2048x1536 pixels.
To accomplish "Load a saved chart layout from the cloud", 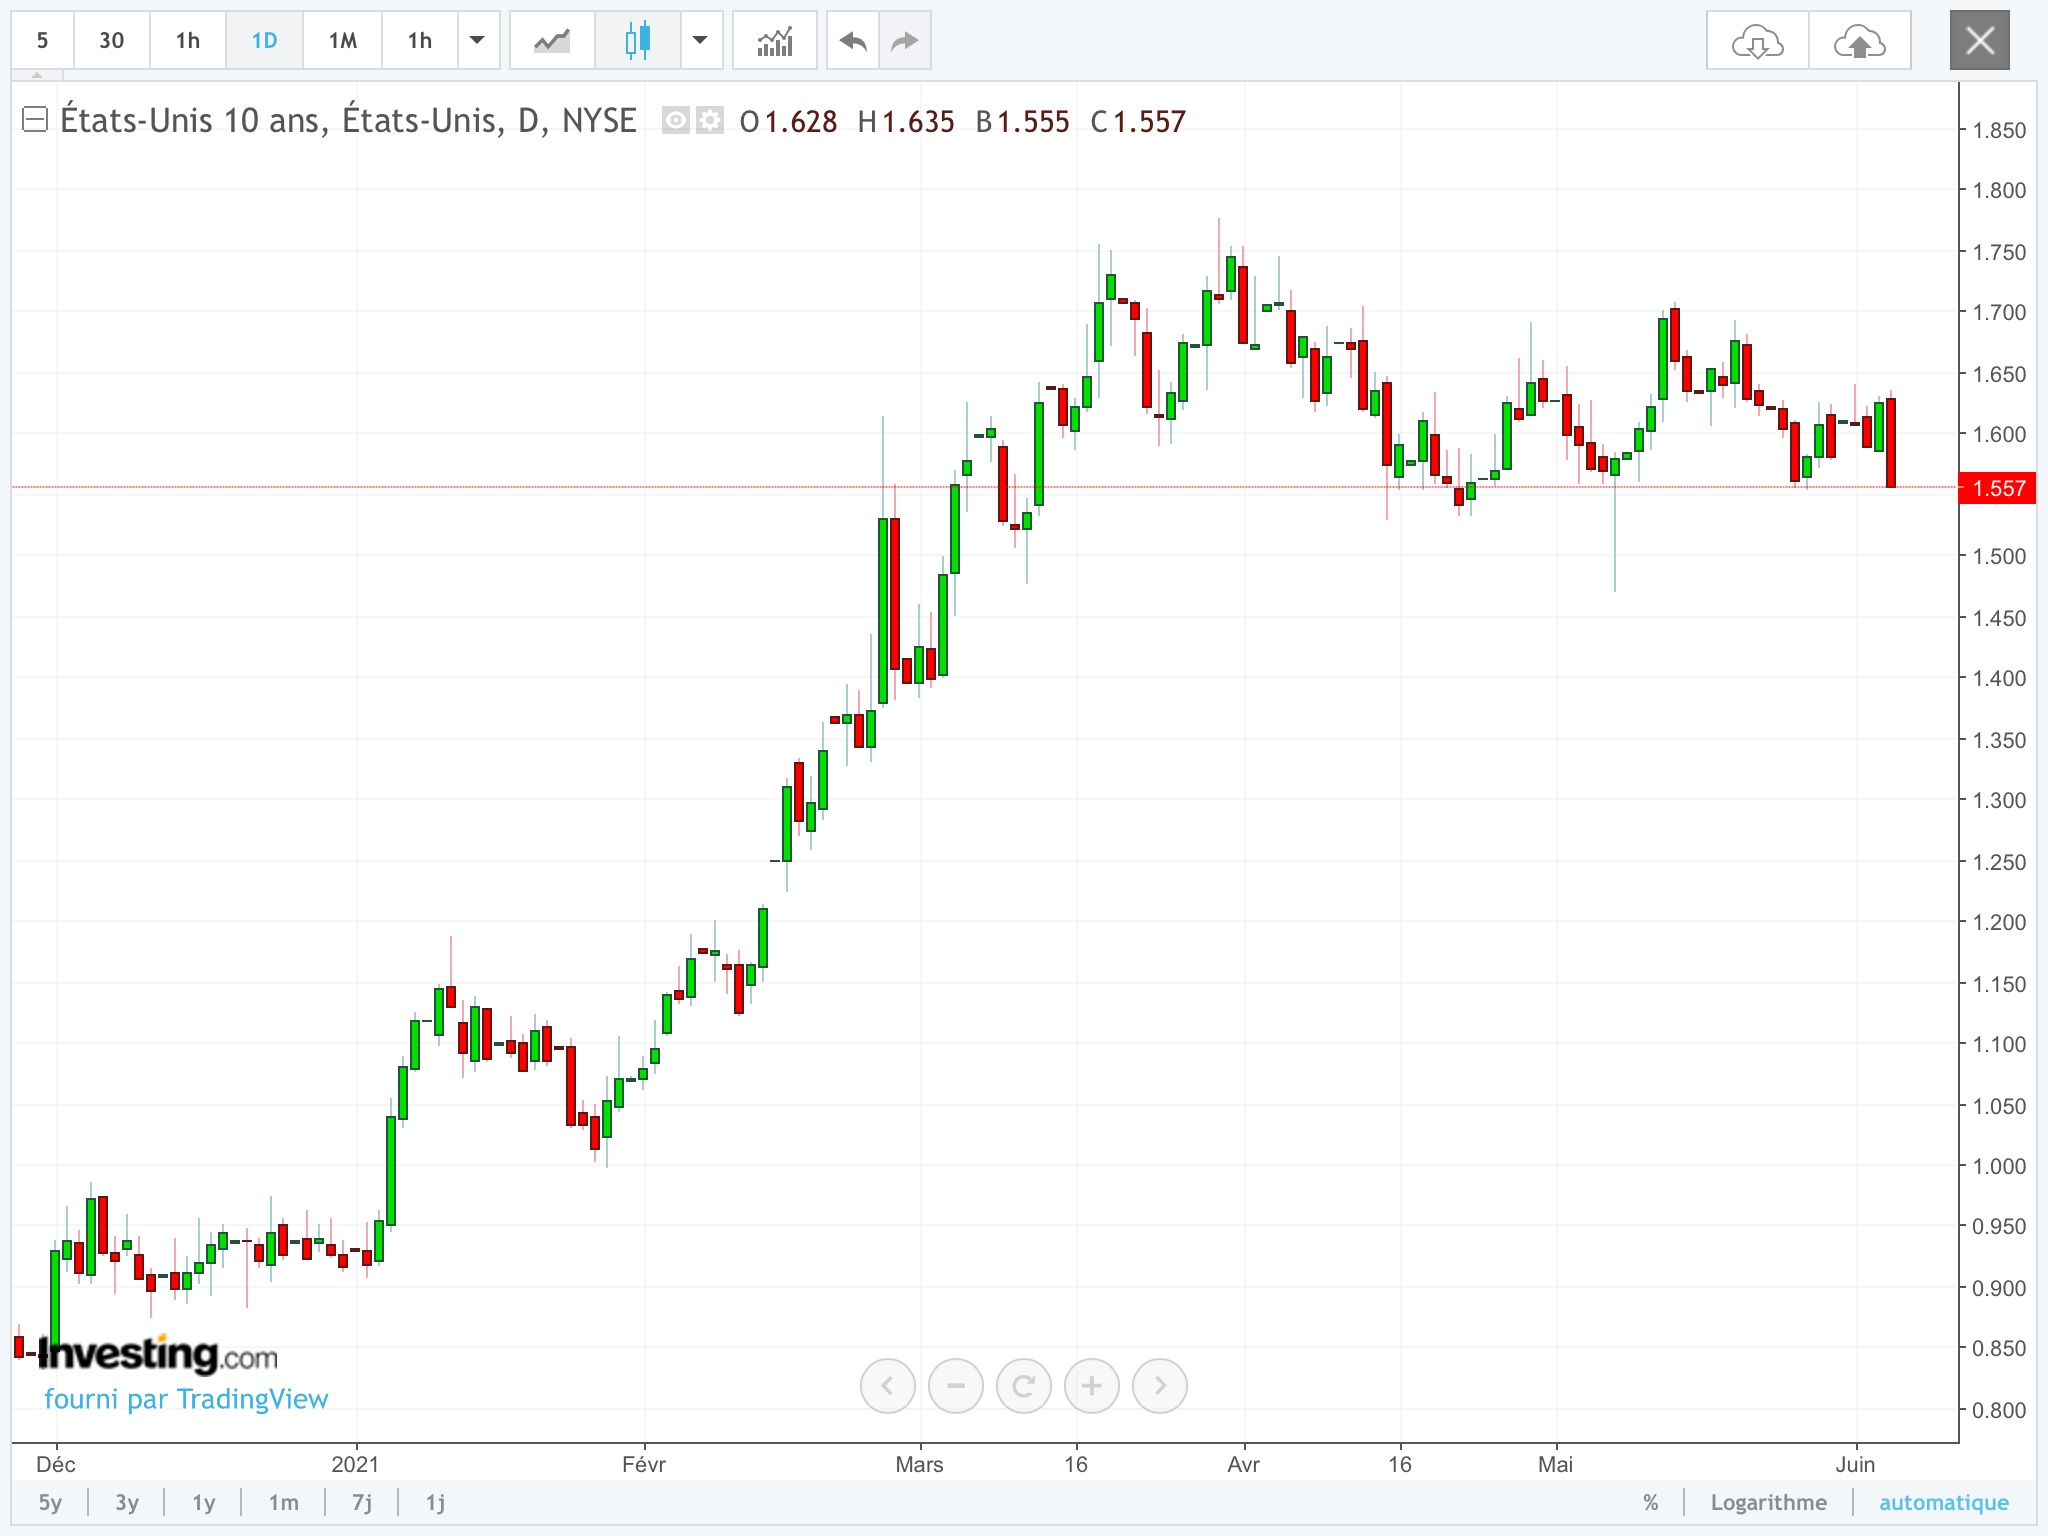I will click(x=1757, y=41).
